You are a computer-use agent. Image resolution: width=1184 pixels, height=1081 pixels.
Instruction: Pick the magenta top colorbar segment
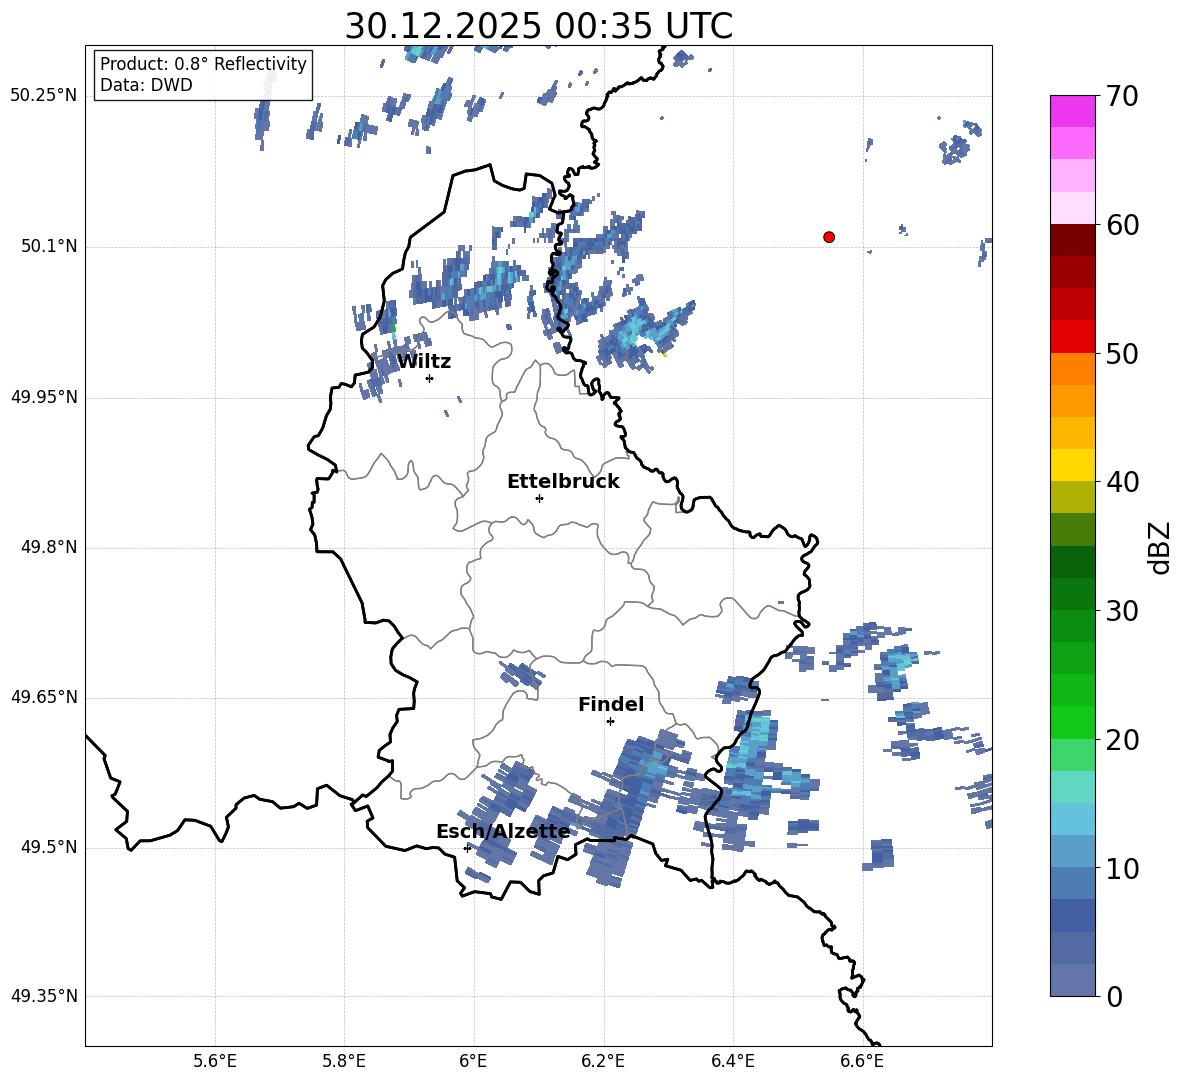(x=1072, y=111)
